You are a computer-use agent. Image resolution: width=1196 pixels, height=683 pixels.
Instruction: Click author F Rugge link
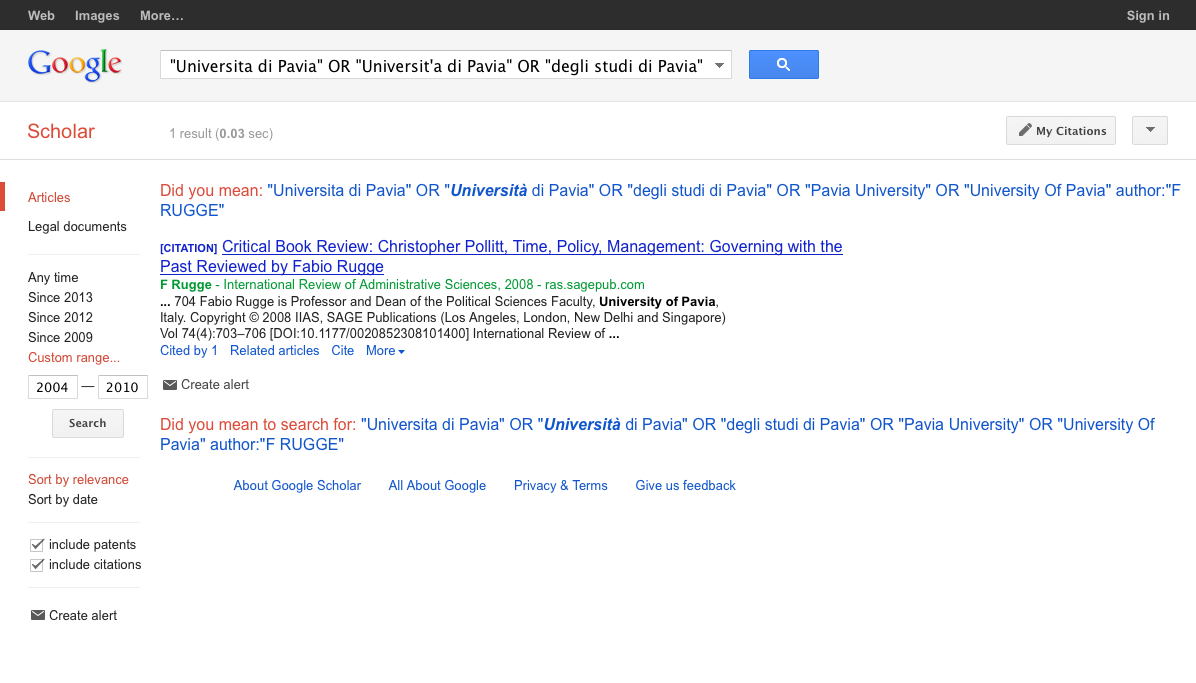click(185, 285)
